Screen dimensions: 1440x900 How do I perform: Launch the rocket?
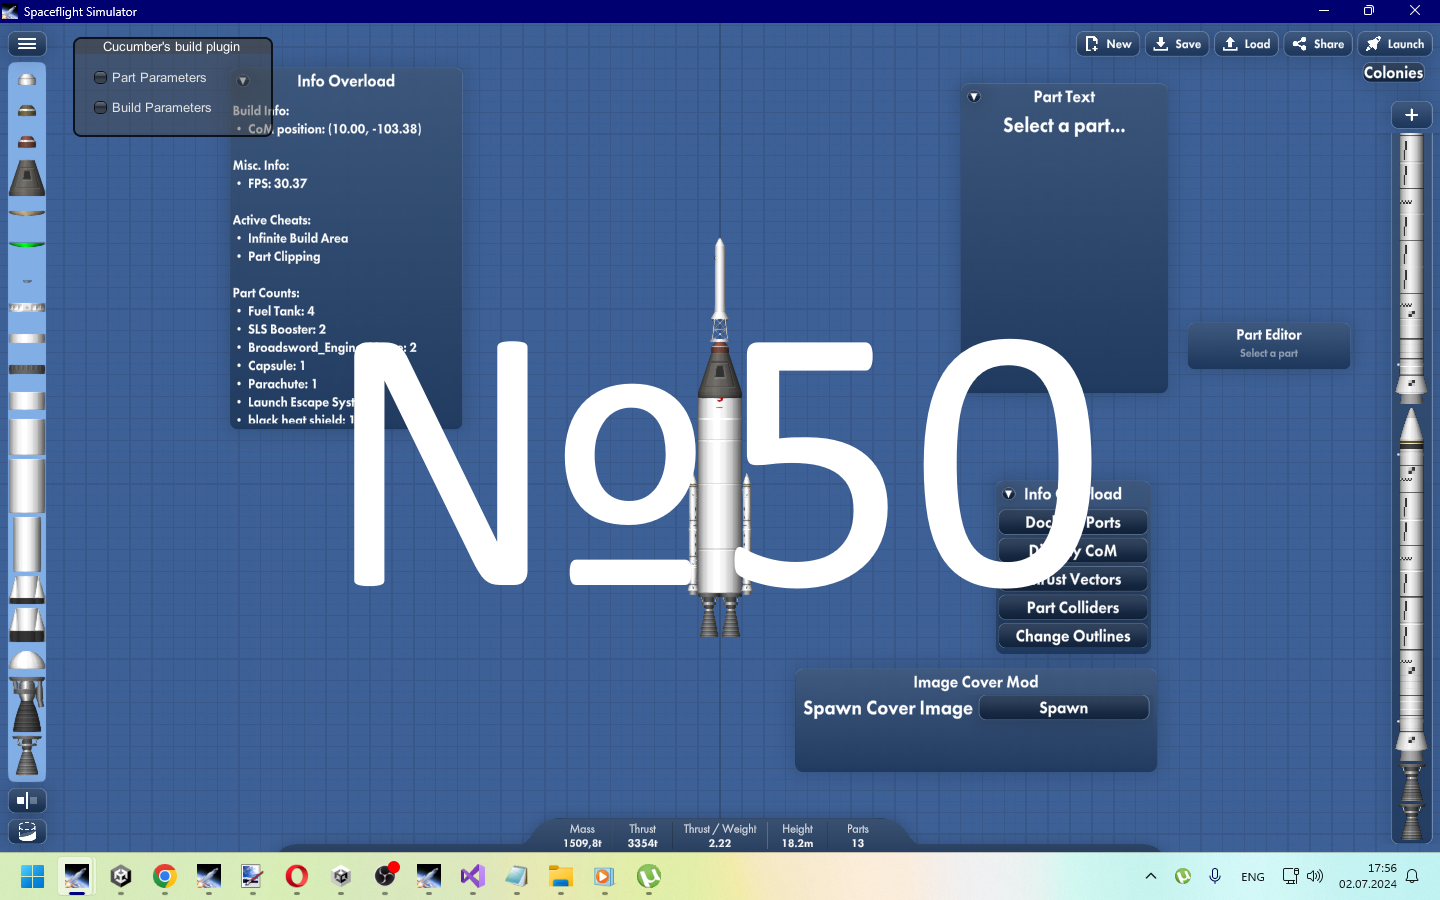click(x=1395, y=44)
